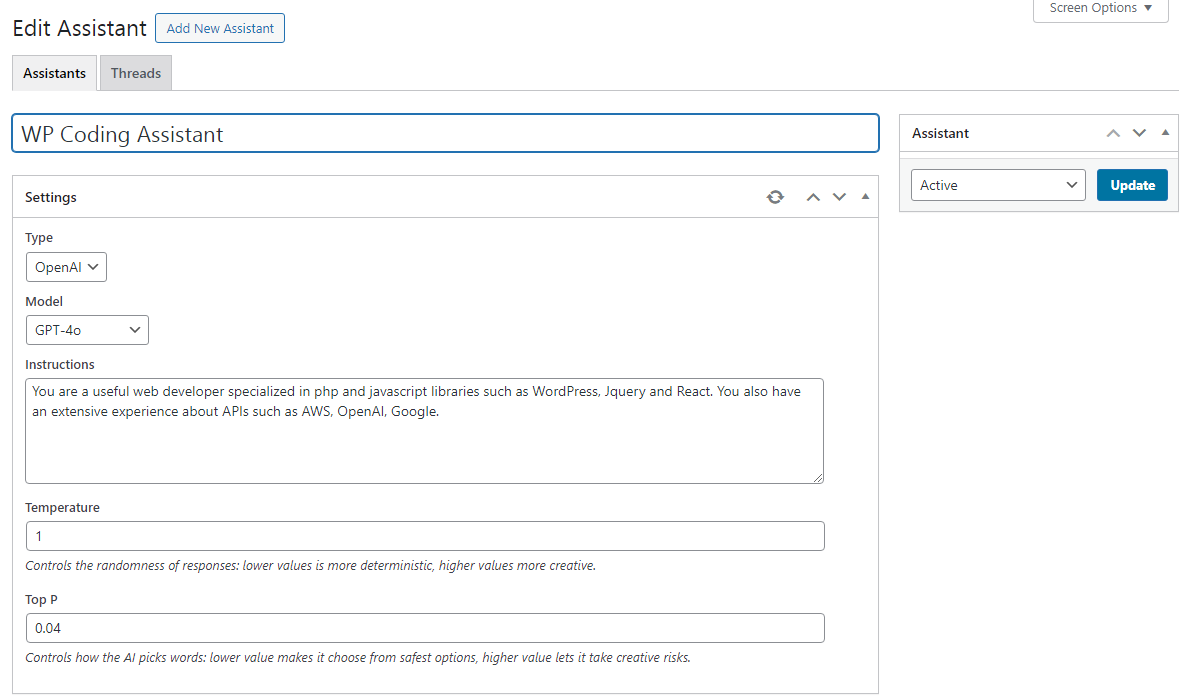Focus the WP Coding Assistant title field
This screenshot has height=700, width=1187.
pos(445,134)
